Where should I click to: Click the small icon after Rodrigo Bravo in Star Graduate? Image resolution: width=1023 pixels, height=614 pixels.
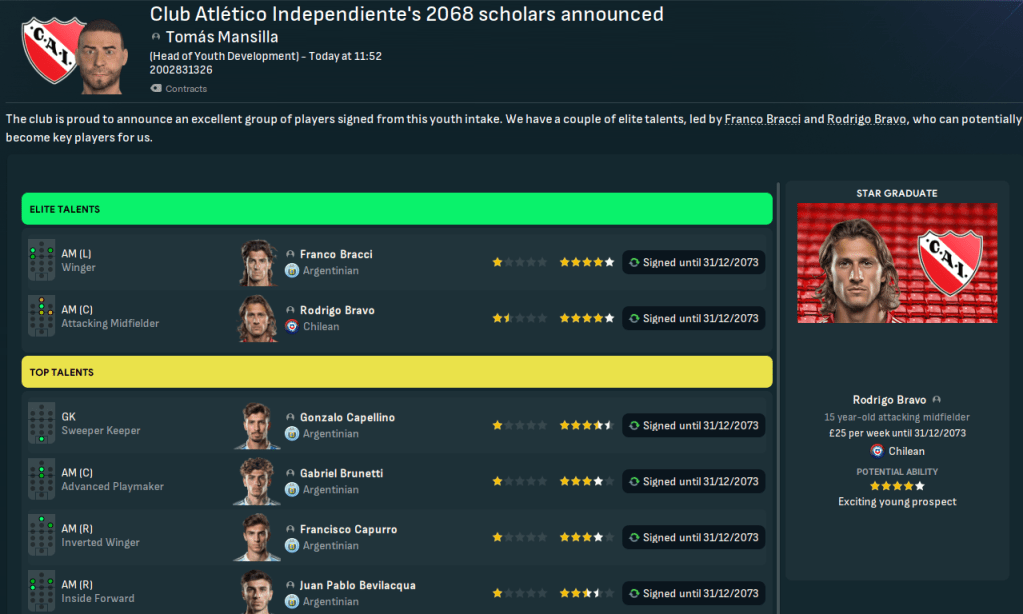coord(936,400)
